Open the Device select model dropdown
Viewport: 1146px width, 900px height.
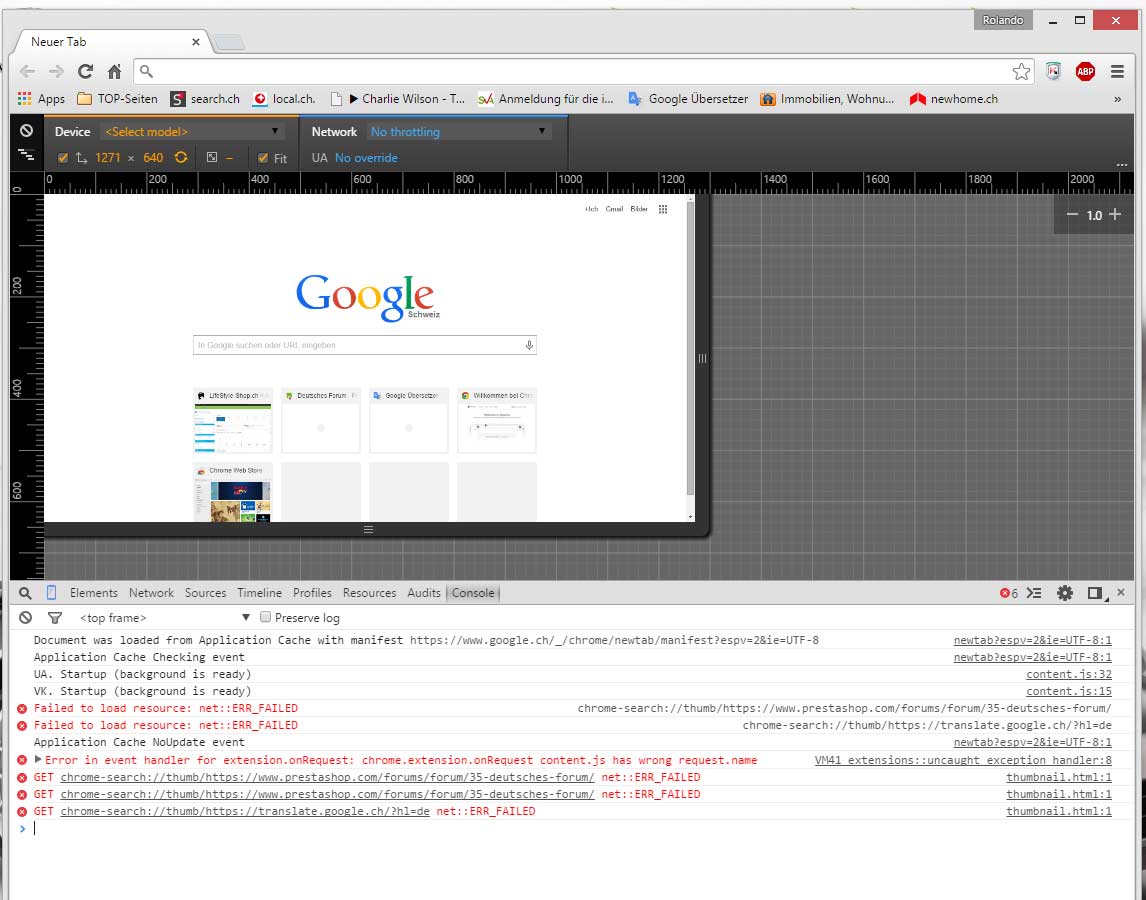coord(191,132)
